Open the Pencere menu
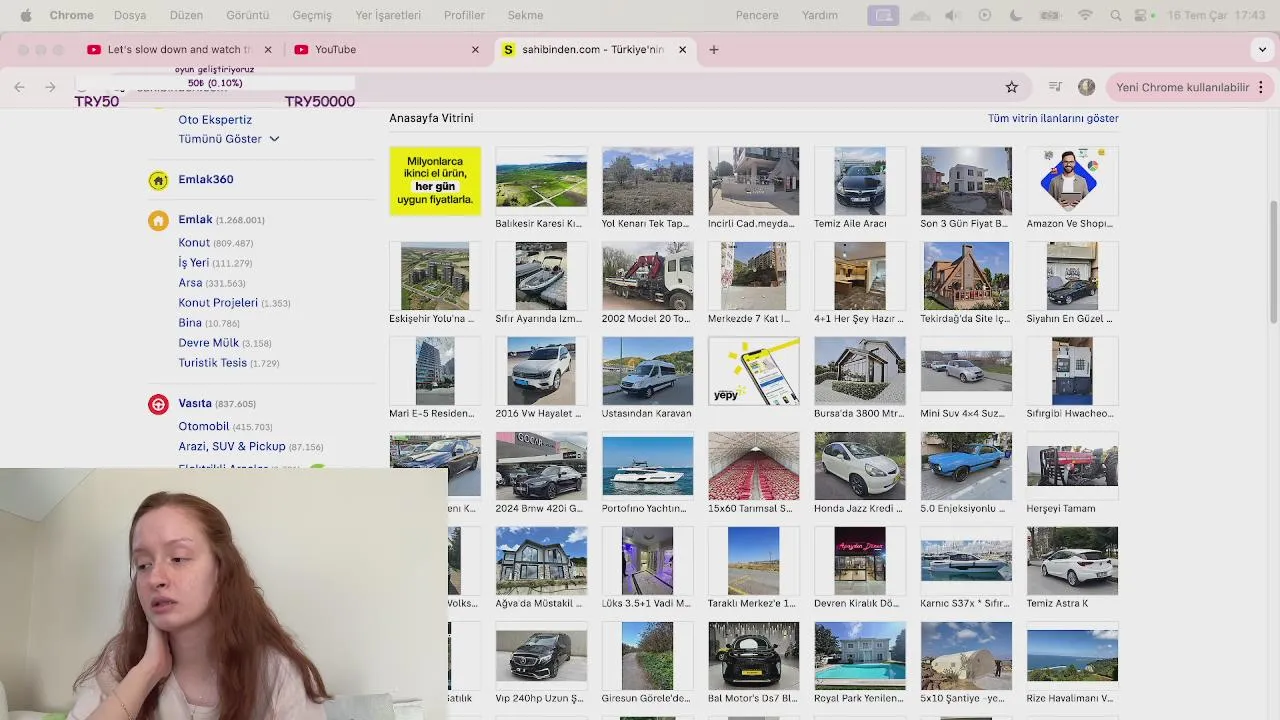Image resolution: width=1280 pixels, height=720 pixels. point(757,15)
